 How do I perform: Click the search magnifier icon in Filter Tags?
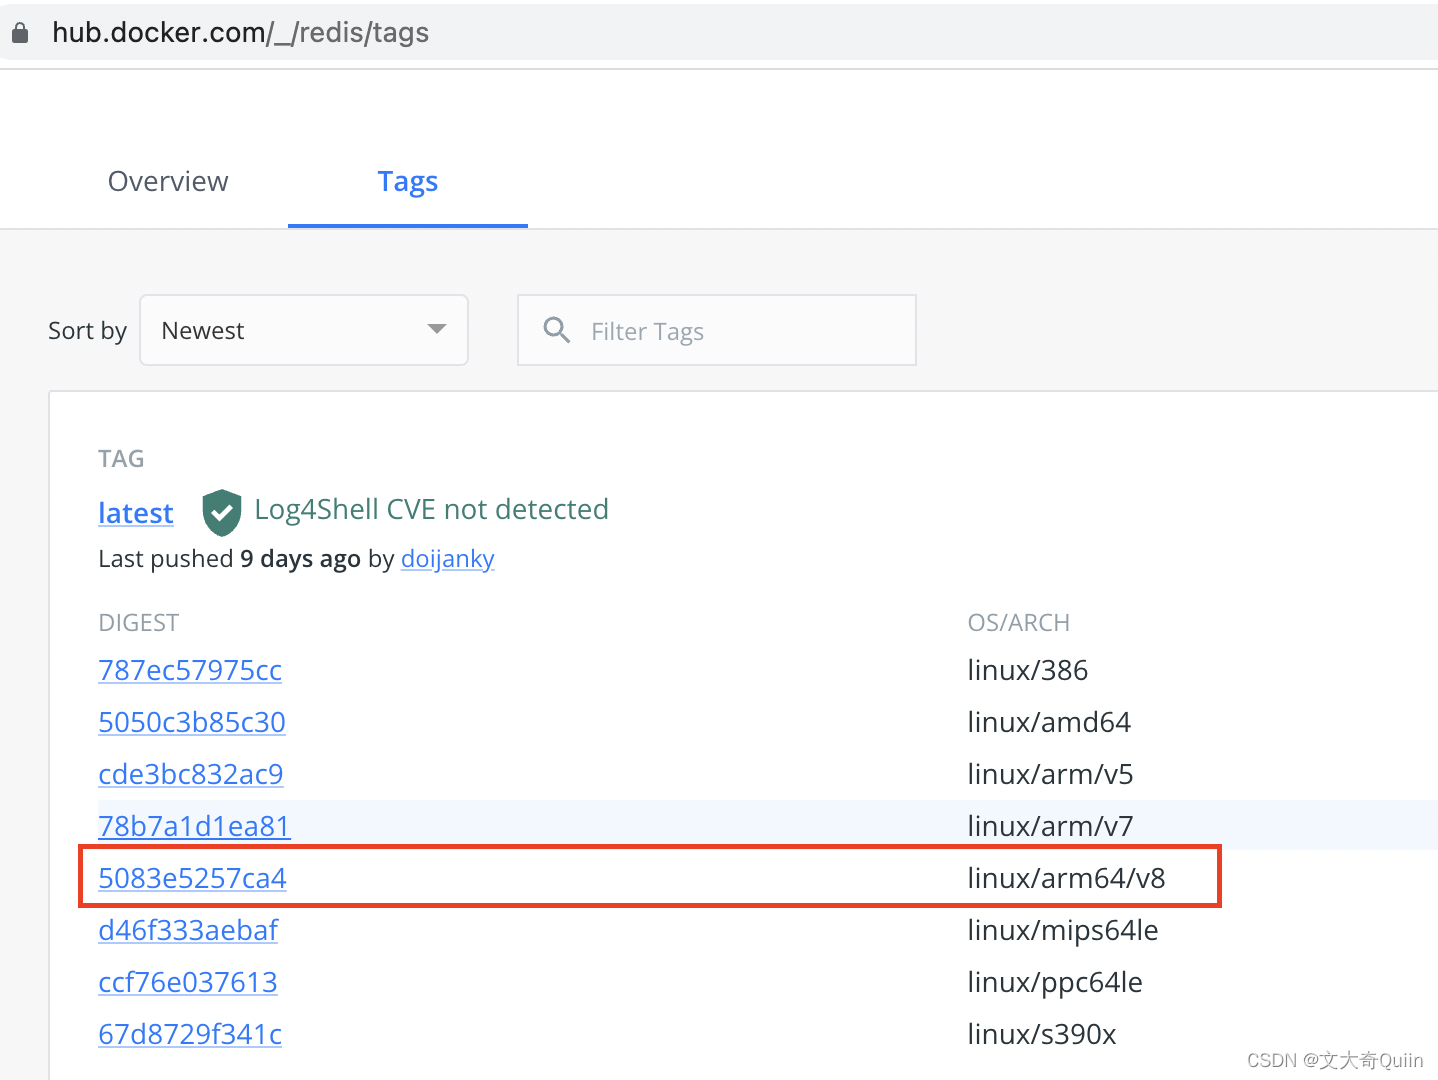pos(556,330)
